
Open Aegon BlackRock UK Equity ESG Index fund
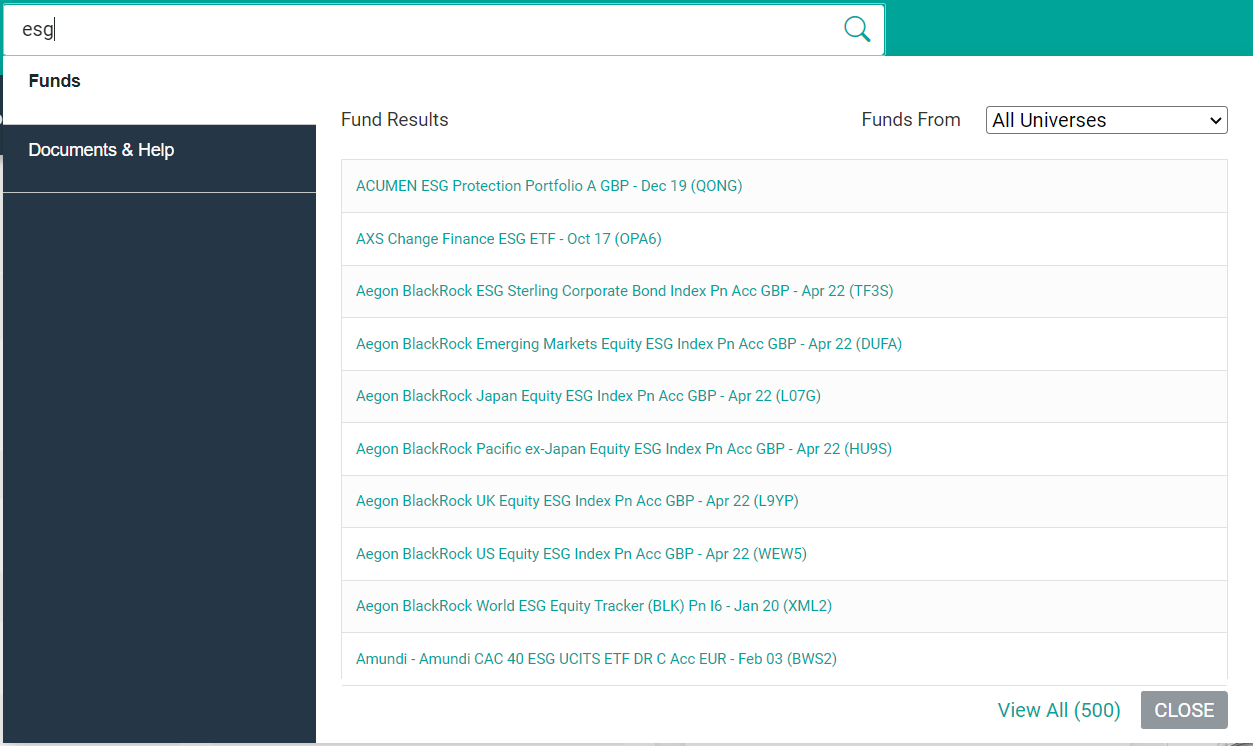pyautogui.click(x=577, y=501)
